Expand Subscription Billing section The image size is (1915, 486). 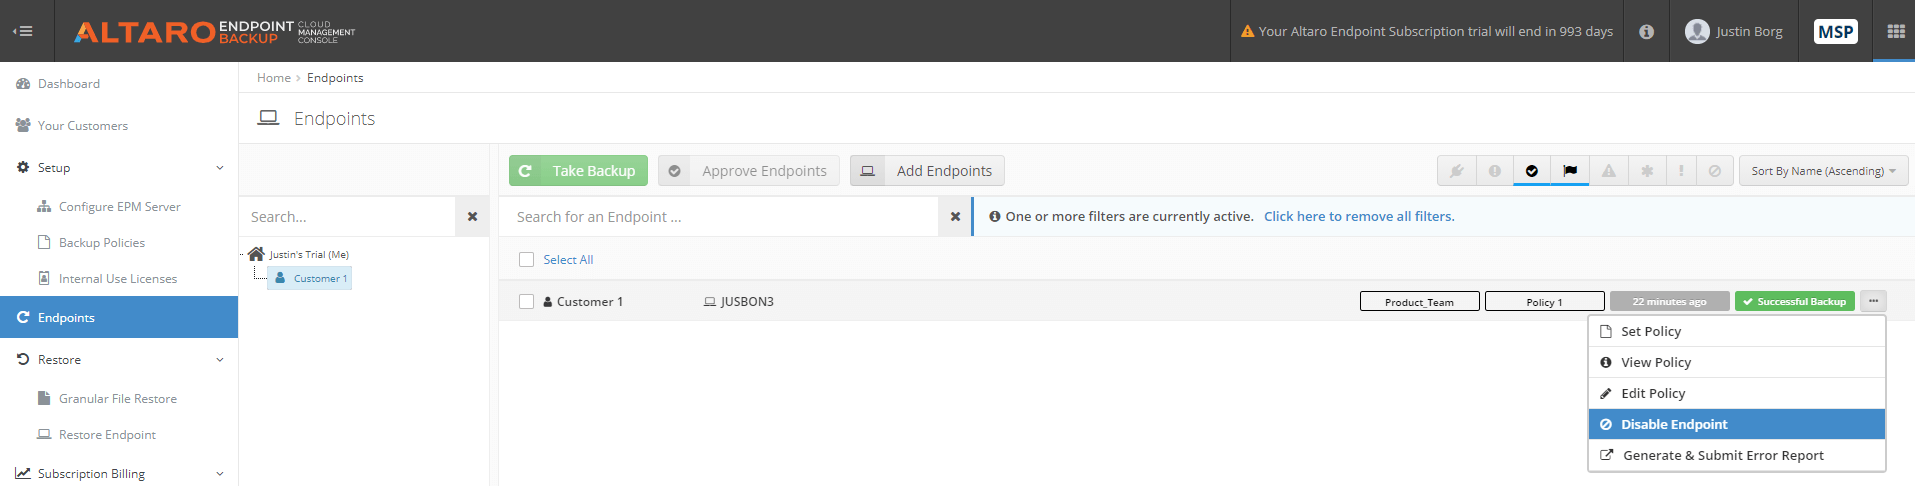coord(119,474)
